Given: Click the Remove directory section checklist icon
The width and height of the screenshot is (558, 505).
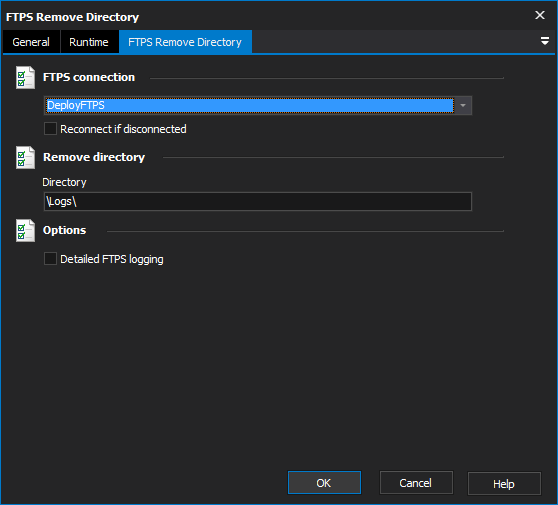Looking at the screenshot, I should pyautogui.click(x=25, y=157).
